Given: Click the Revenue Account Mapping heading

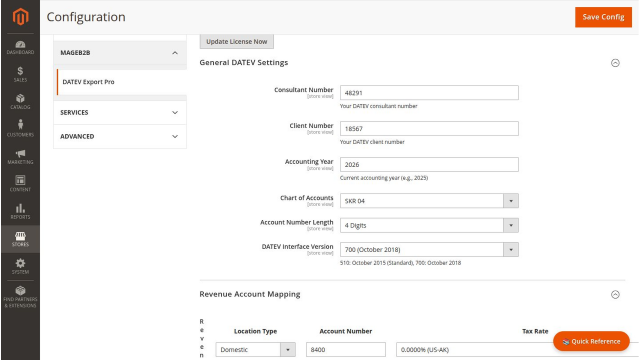Looking at the screenshot, I should (x=250, y=294).
